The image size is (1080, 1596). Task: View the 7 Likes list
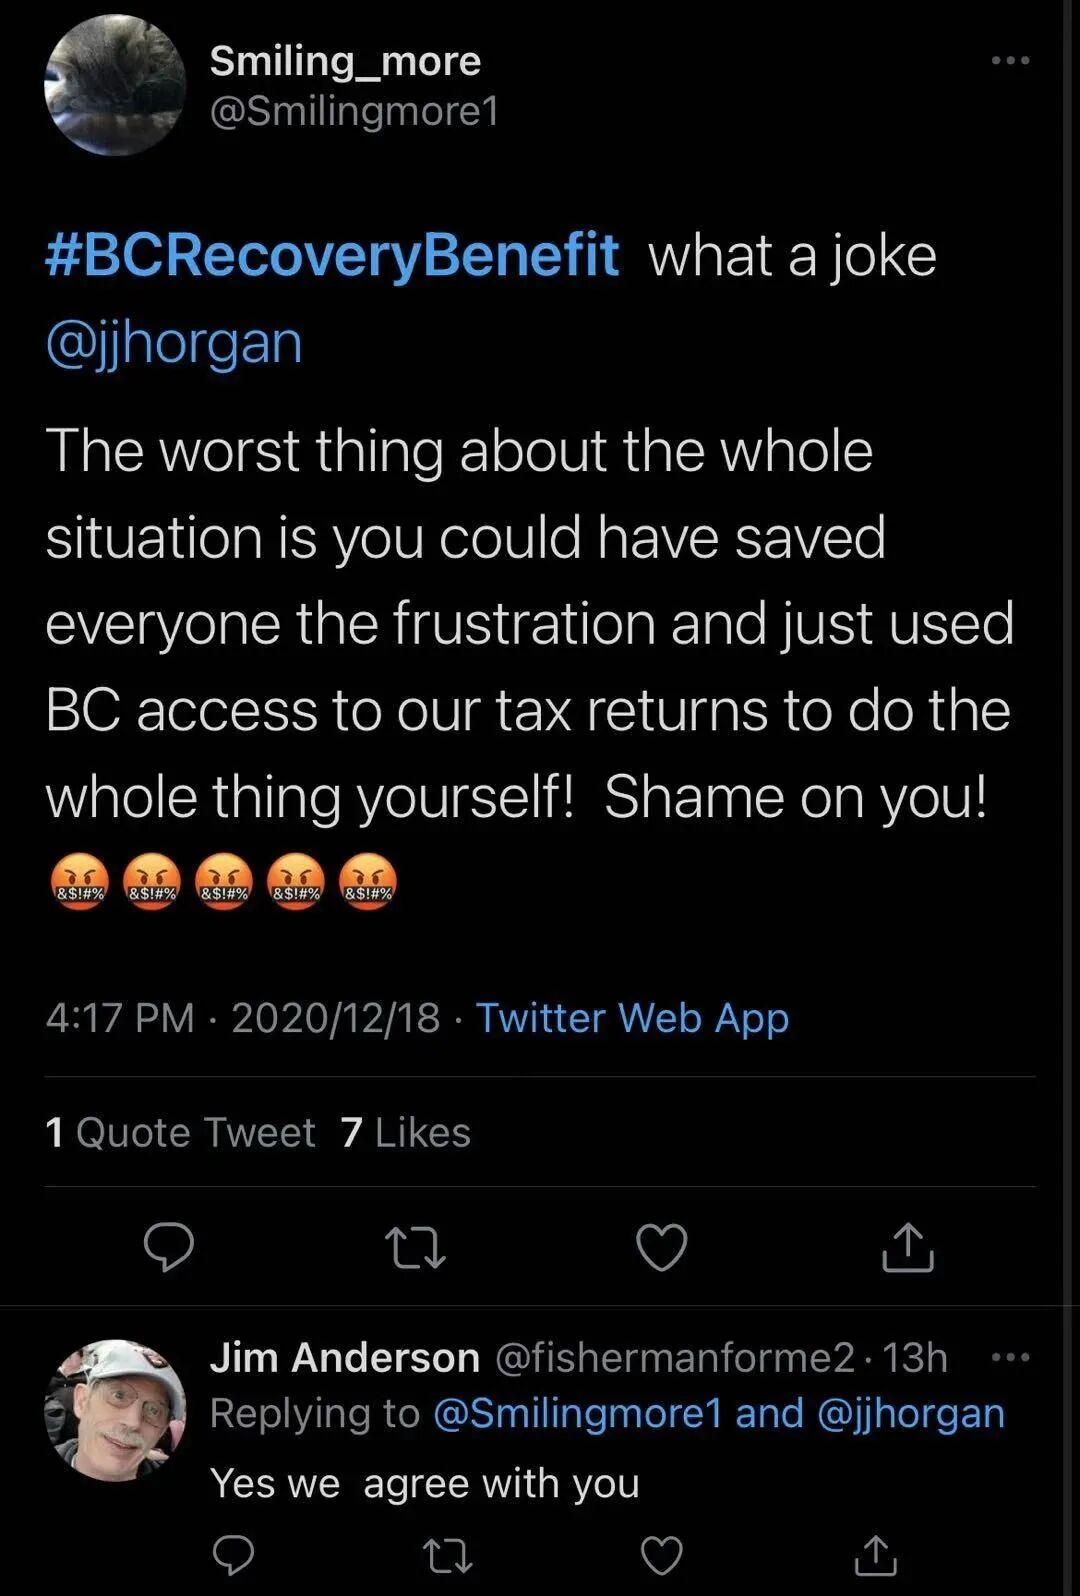[x=405, y=1132]
